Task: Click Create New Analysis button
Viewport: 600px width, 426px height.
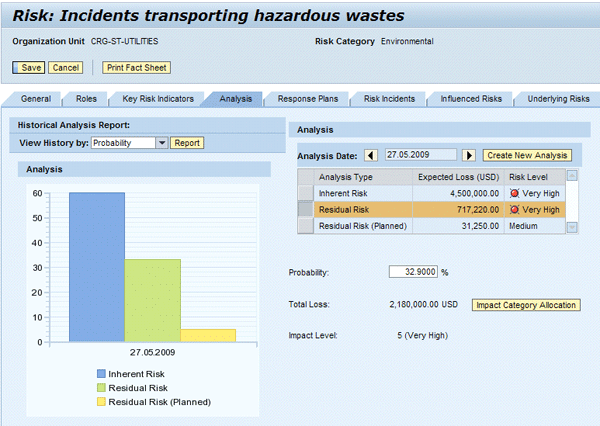Action: (x=527, y=155)
